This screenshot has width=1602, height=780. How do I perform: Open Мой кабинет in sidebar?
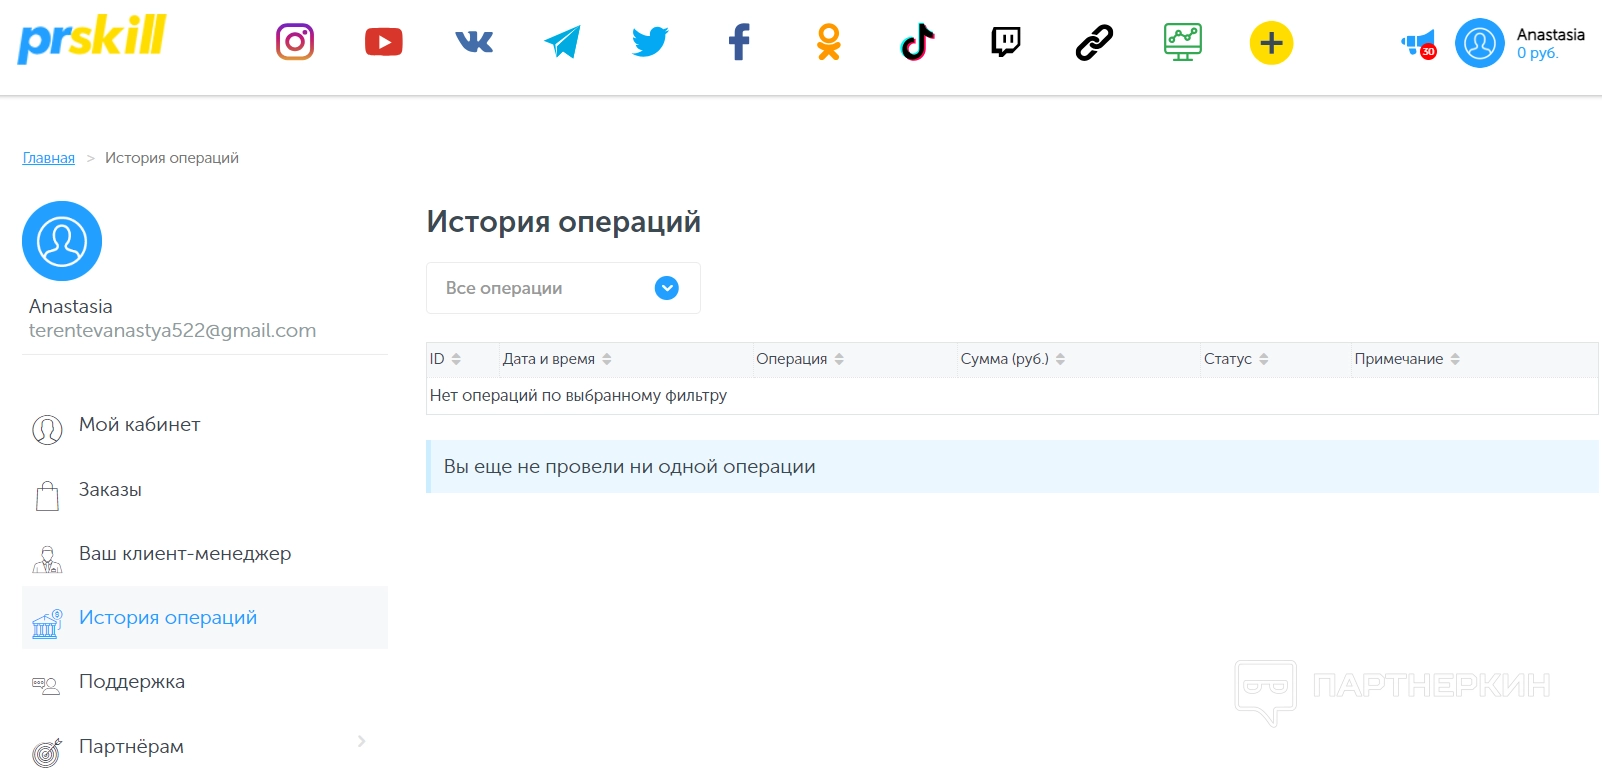pyautogui.click(x=139, y=425)
